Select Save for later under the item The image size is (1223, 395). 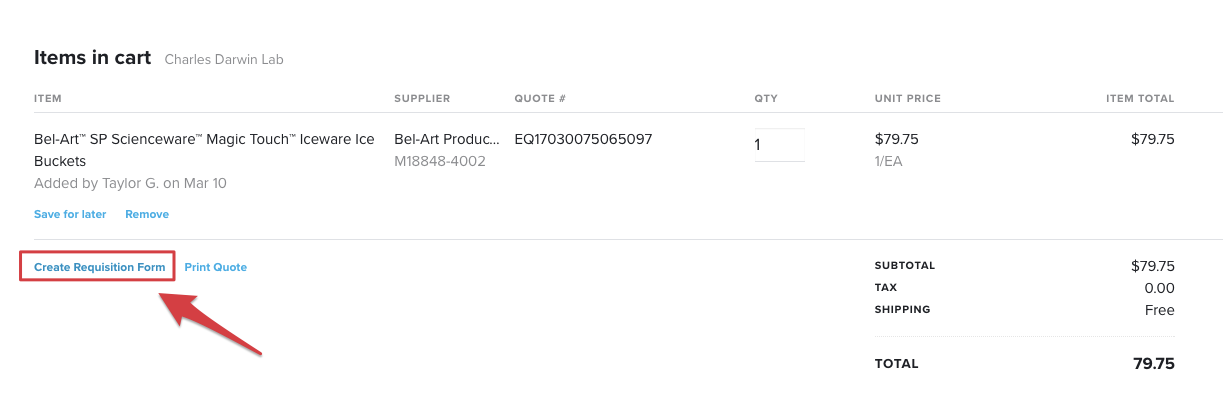70,214
